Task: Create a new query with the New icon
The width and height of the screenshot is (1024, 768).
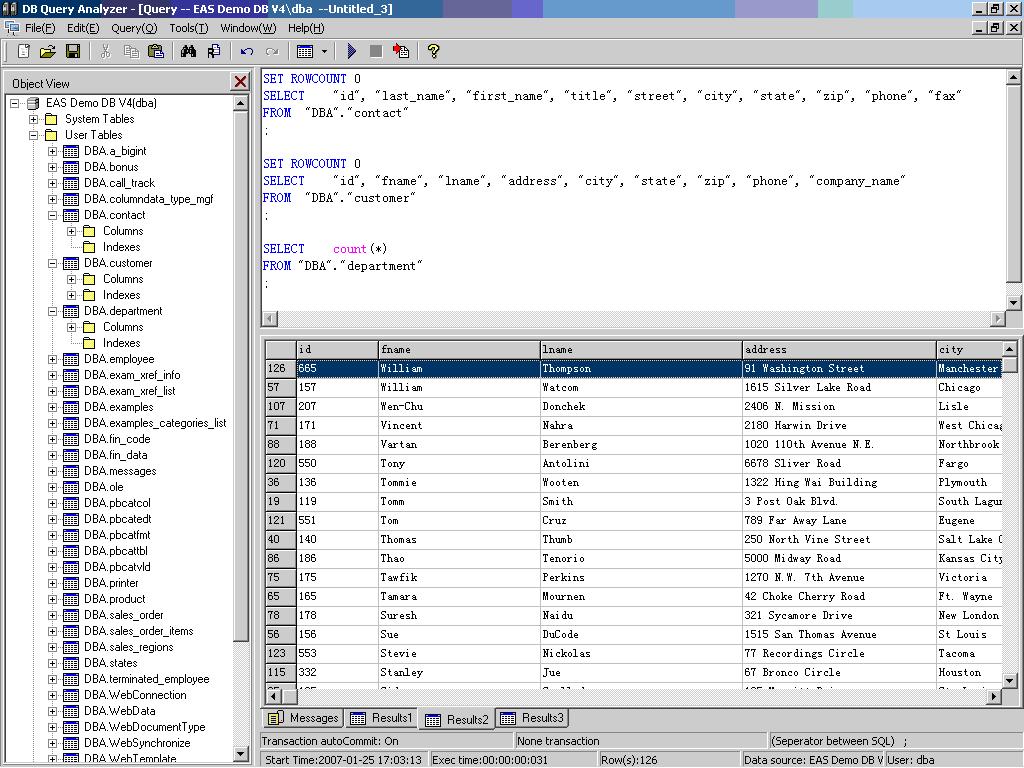Action: tap(24, 51)
